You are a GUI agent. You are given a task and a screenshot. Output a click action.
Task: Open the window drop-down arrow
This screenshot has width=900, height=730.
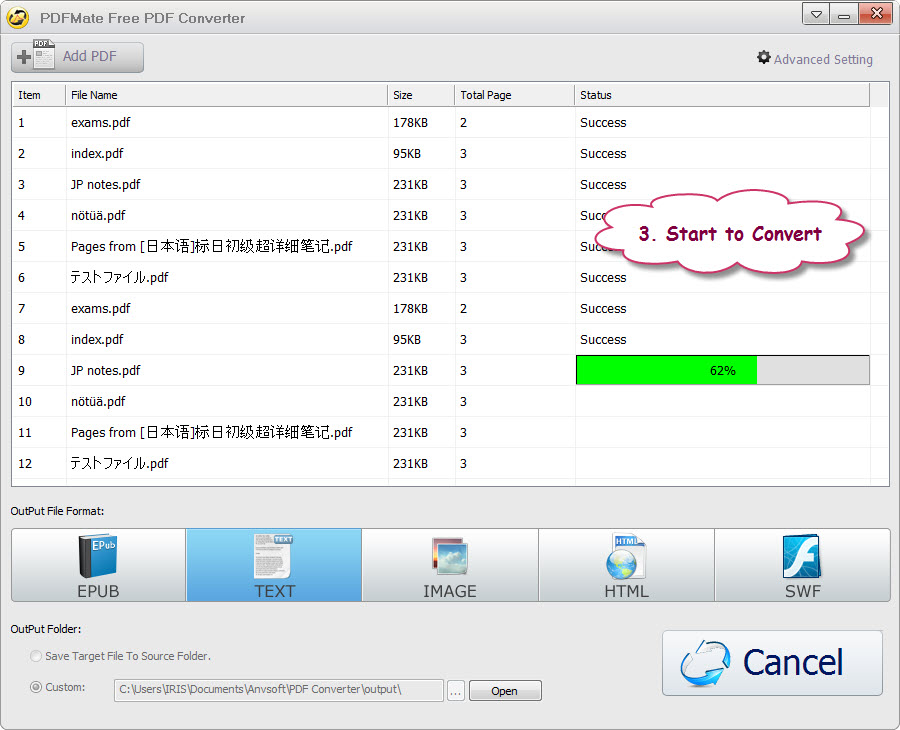click(815, 14)
